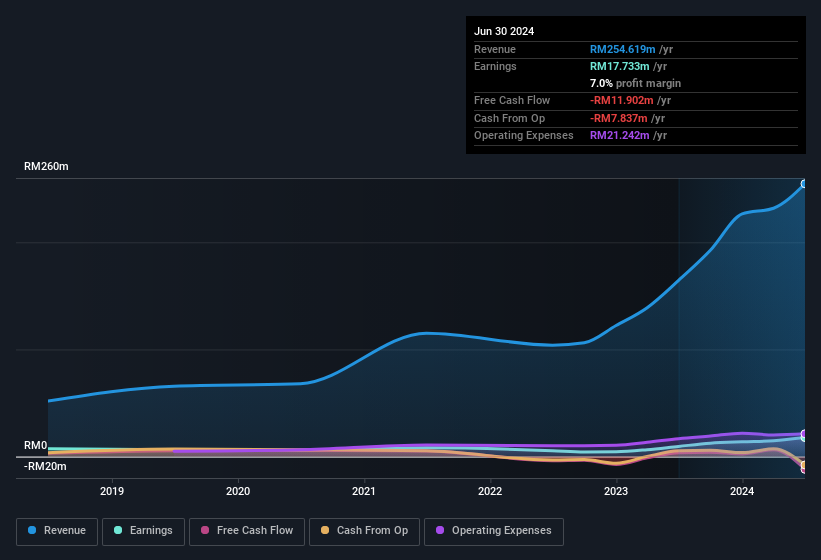Click the 2024 x-axis label
Image resolution: width=821 pixels, height=560 pixels.
pyautogui.click(x=742, y=491)
